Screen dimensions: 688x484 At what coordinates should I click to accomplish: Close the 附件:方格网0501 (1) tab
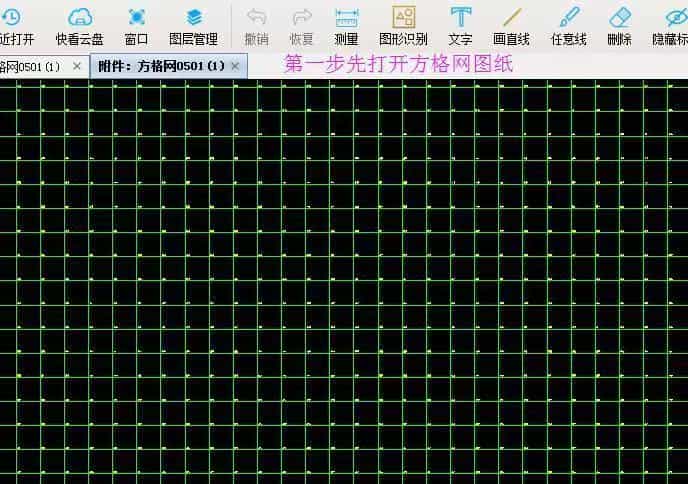235,66
